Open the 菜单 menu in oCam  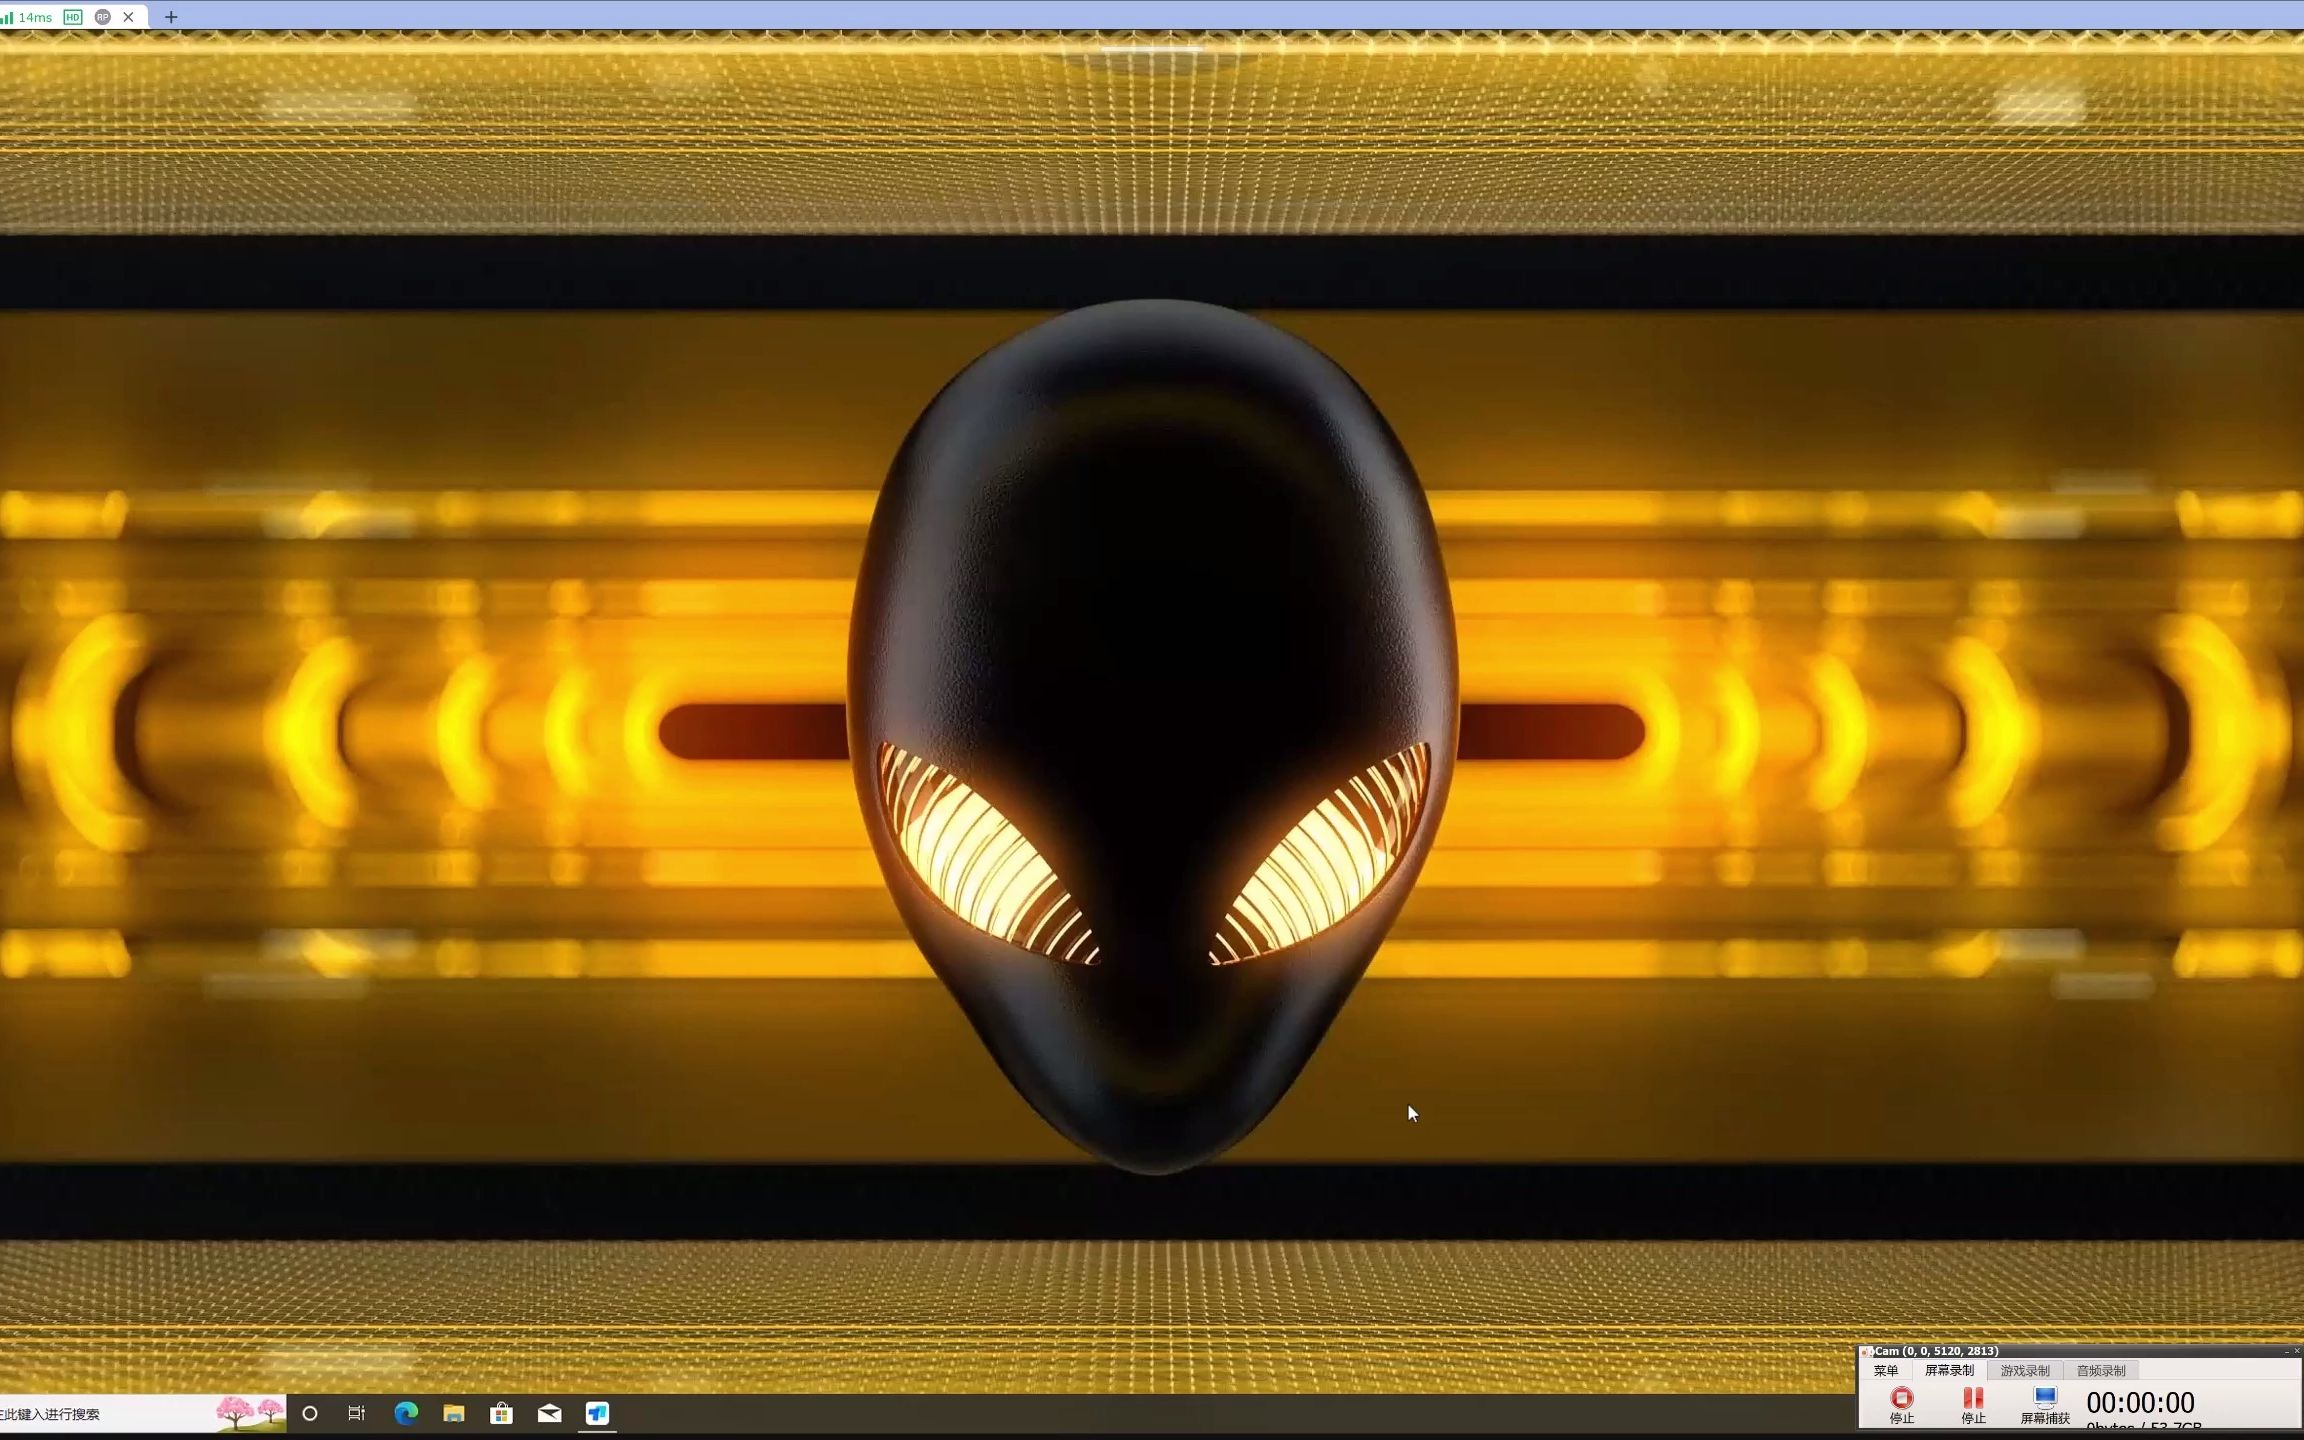pyautogui.click(x=1886, y=1370)
